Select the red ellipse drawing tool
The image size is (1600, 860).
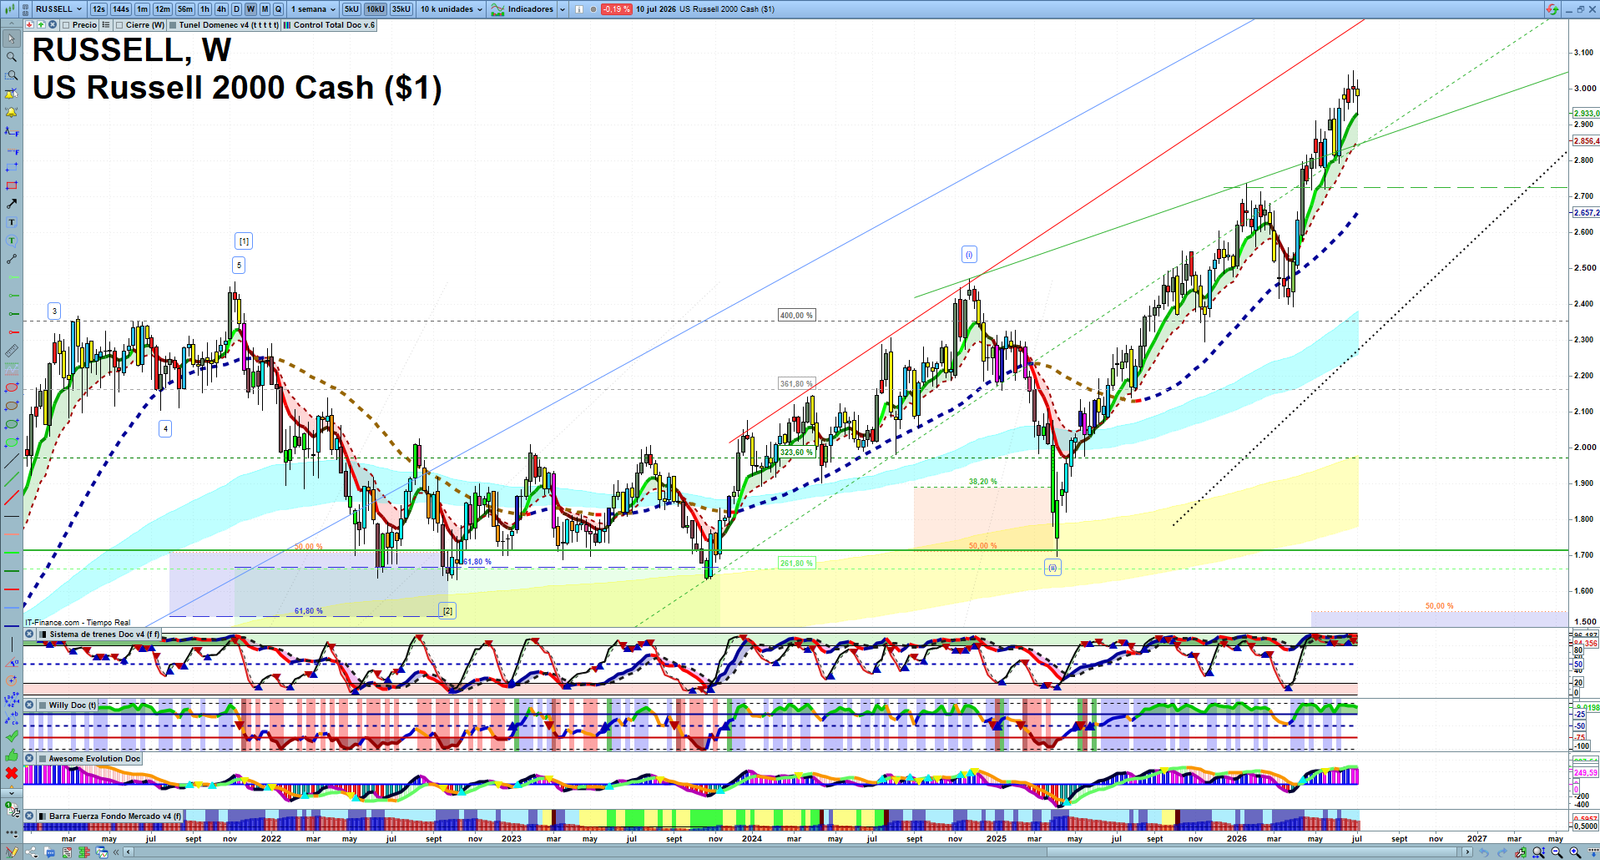(x=11, y=387)
